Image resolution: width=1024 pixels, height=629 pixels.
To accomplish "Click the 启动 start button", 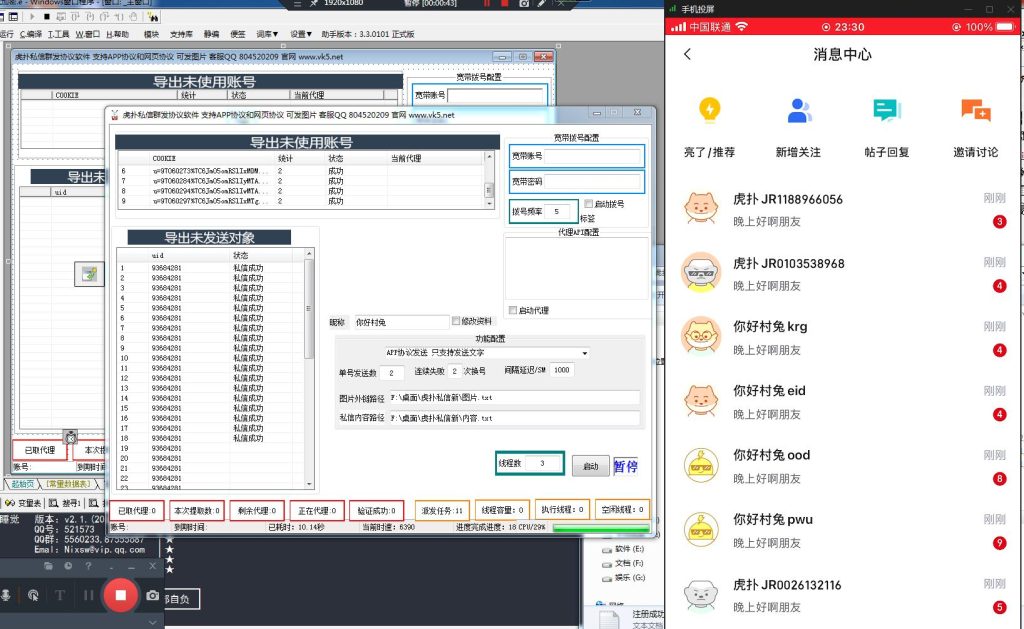I will click(x=590, y=465).
